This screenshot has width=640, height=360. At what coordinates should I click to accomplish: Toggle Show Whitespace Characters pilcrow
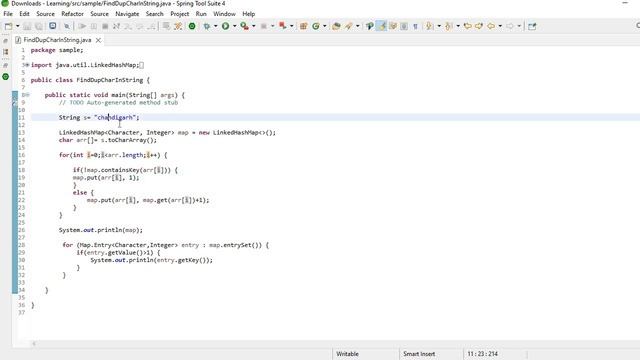416,26
